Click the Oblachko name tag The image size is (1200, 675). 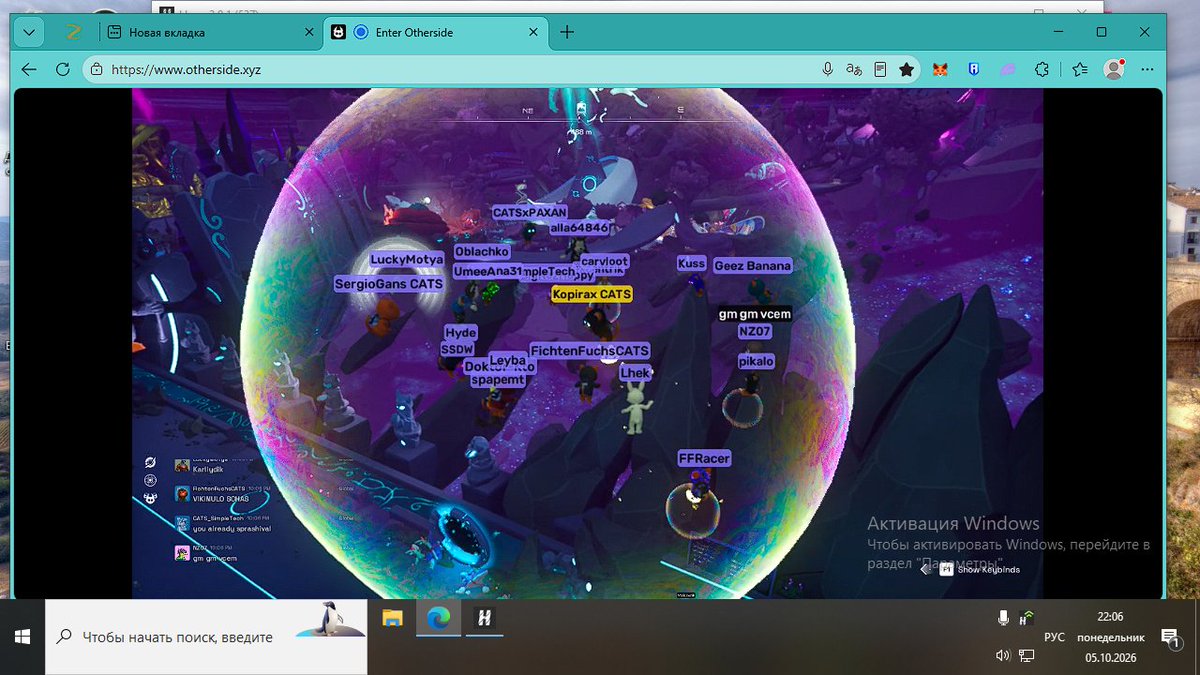(x=482, y=252)
